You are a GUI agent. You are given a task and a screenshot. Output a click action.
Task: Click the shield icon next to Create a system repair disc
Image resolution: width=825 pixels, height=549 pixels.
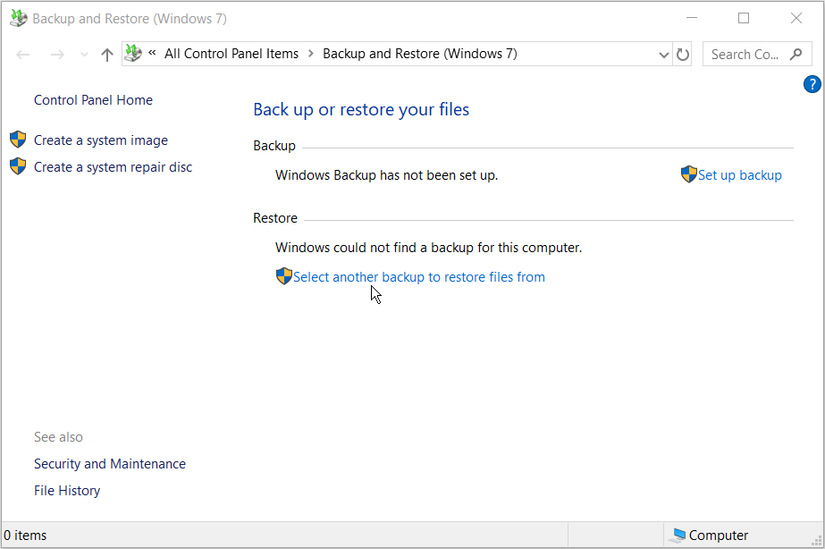18,166
